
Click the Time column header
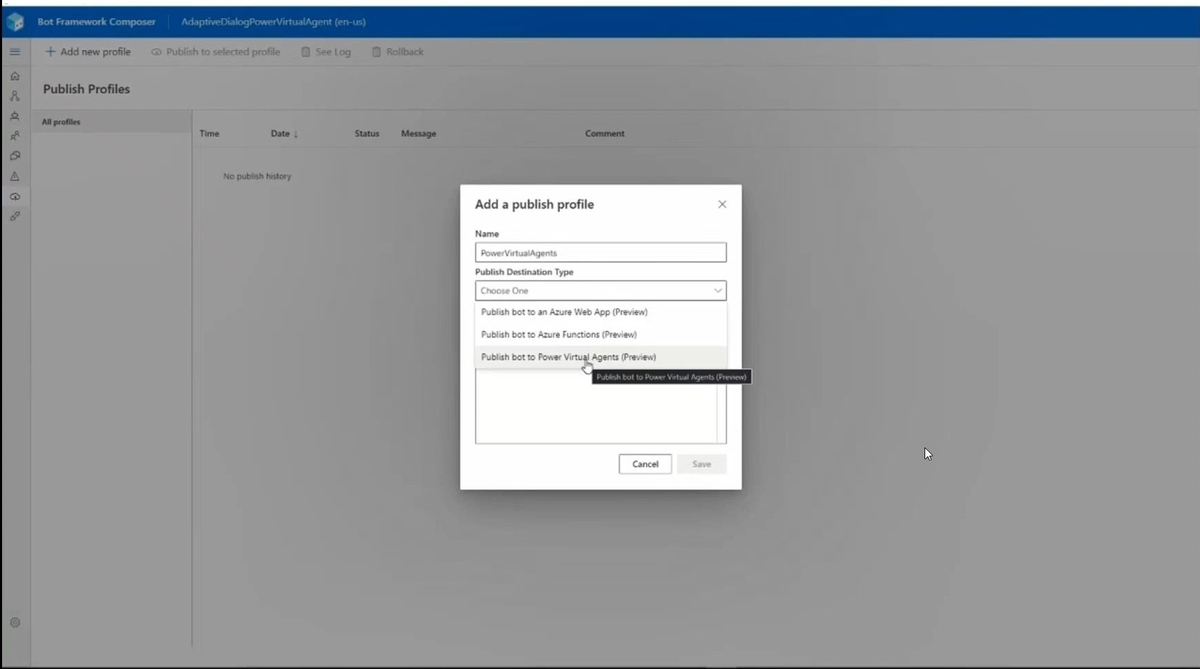tap(209, 133)
